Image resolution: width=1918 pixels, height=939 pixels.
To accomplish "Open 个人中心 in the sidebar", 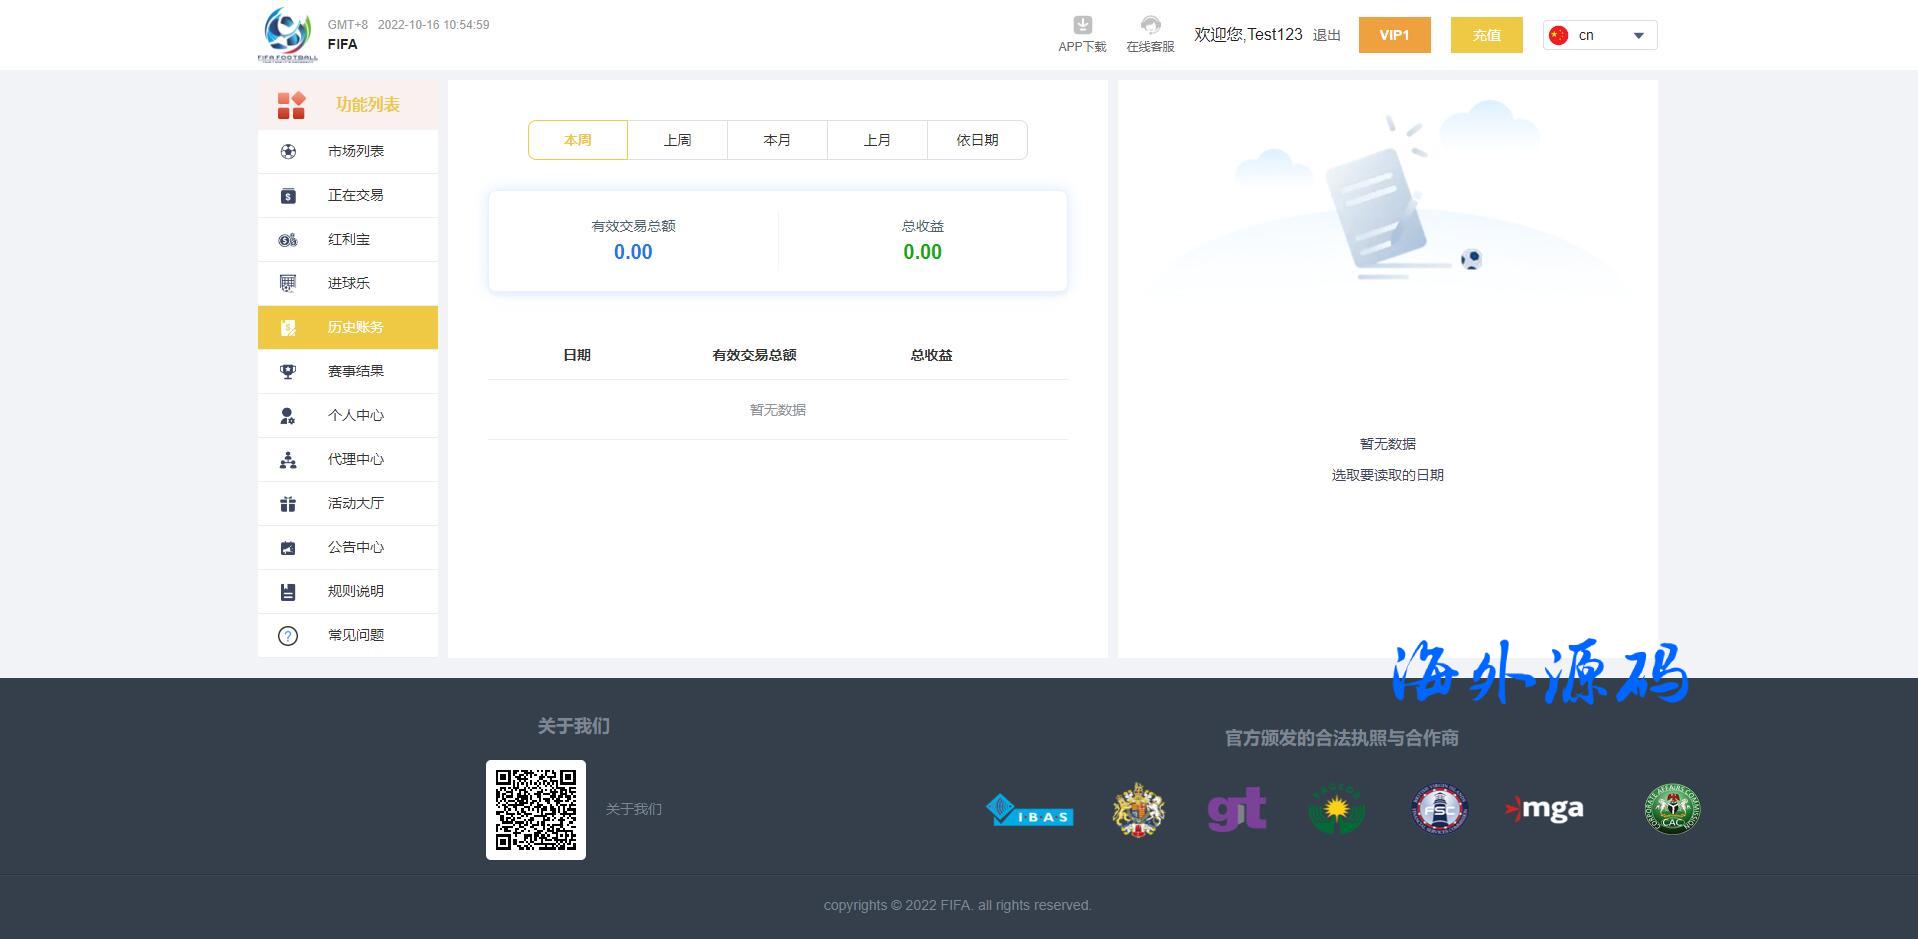I will (355, 416).
